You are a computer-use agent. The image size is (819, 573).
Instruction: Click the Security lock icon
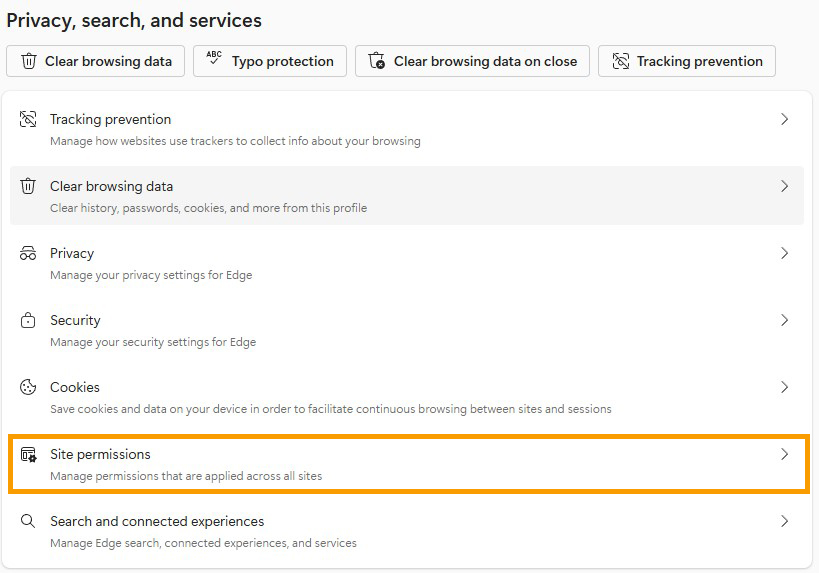click(x=28, y=321)
